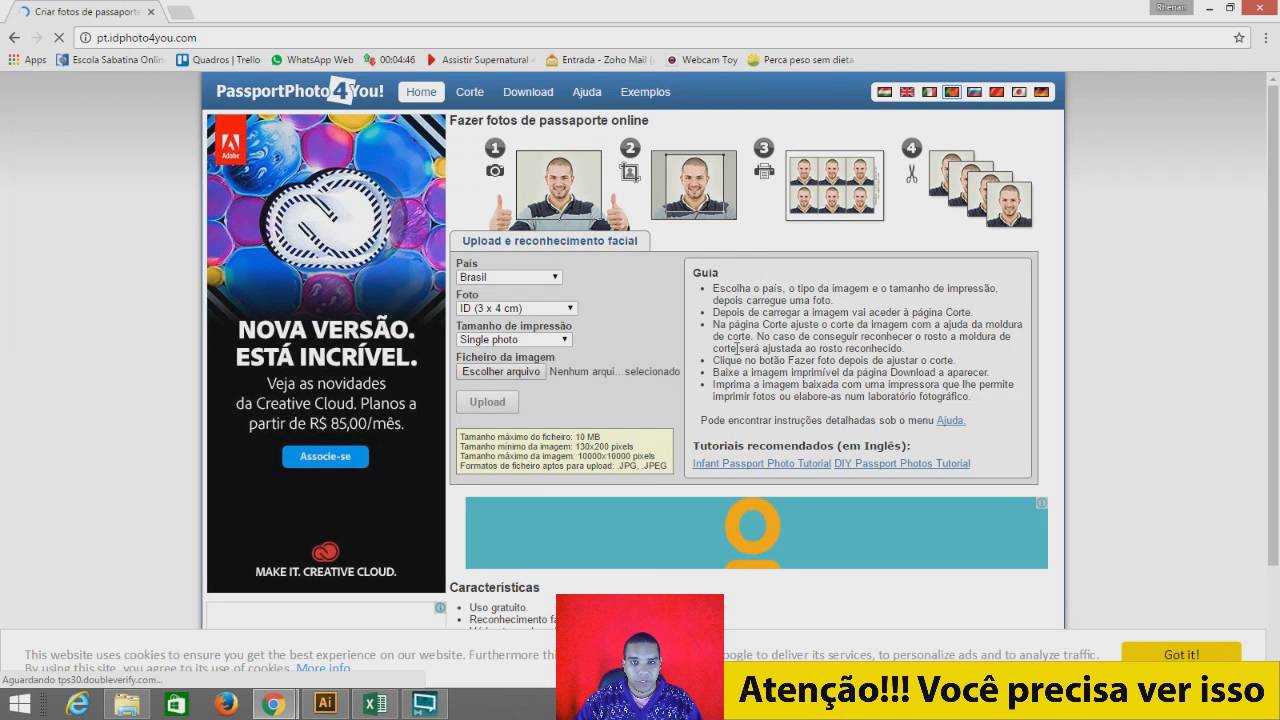The height and width of the screenshot is (720, 1280).
Task: Open Adobe Illustrator from taskbar
Action: 325,704
